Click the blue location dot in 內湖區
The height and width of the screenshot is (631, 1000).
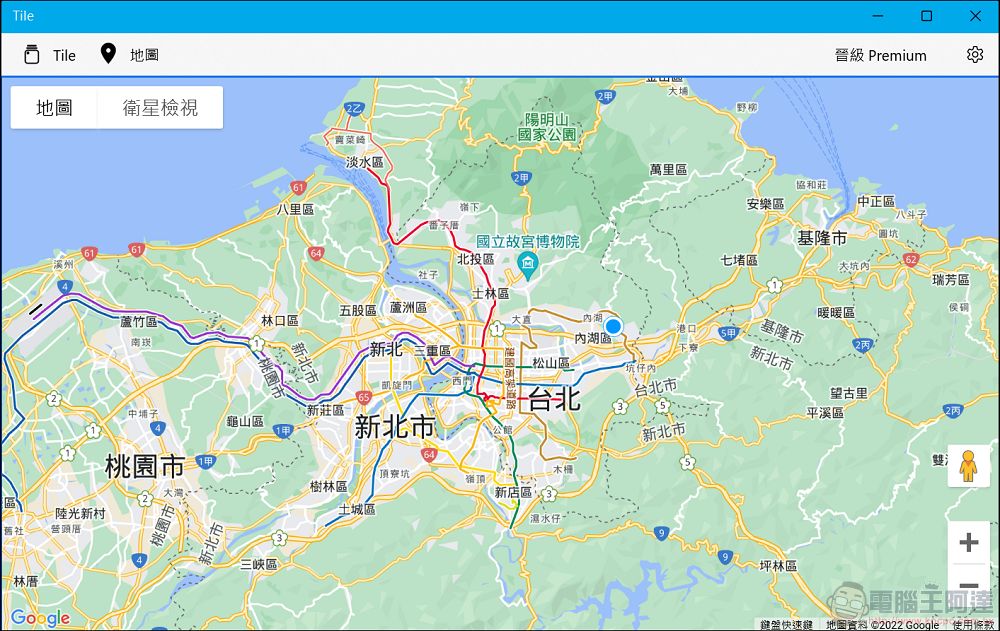point(613,327)
